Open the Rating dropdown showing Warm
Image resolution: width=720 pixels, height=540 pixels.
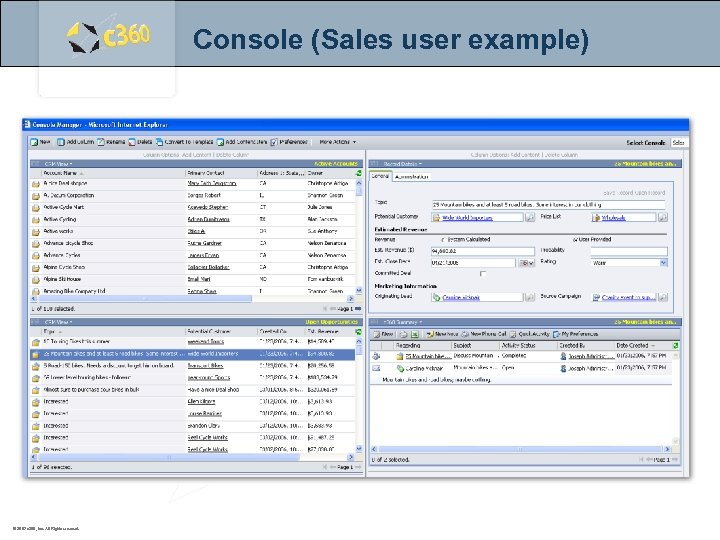point(663,263)
